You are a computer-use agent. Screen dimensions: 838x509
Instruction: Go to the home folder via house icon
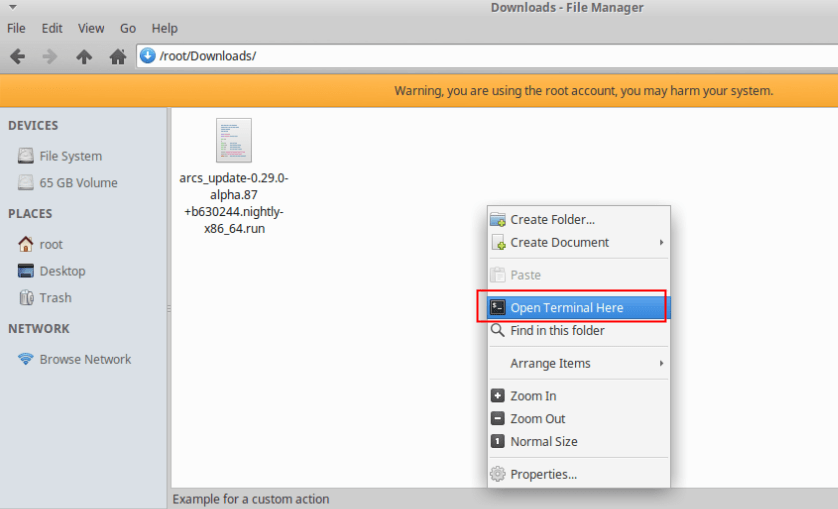(118, 56)
